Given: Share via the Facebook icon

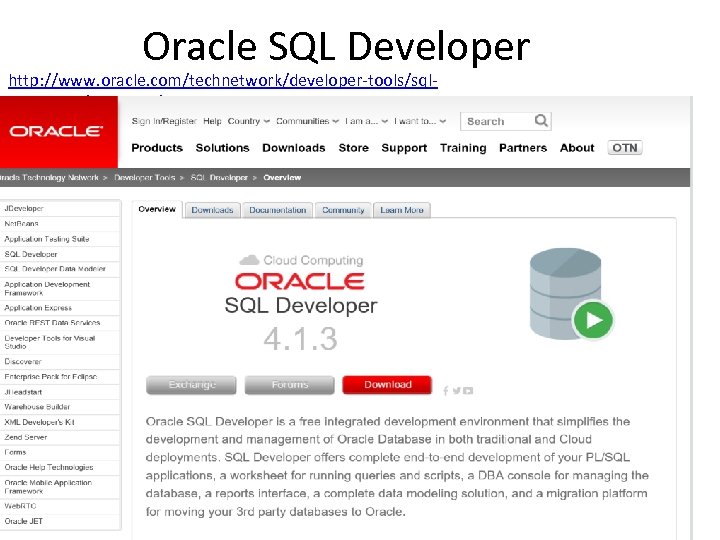Looking at the screenshot, I should point(445,391).
